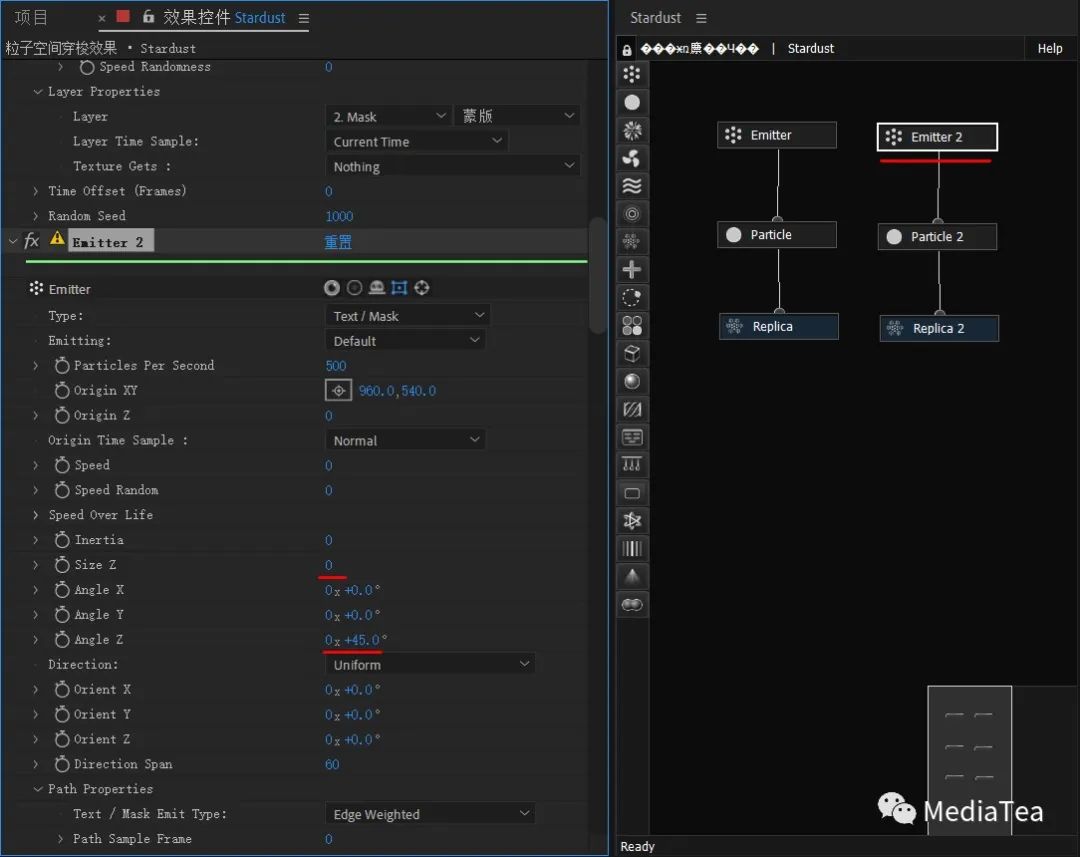Select the first Emitter node in the graph
The width and height of the screenshot is (1080, 857).
point(777,135)
